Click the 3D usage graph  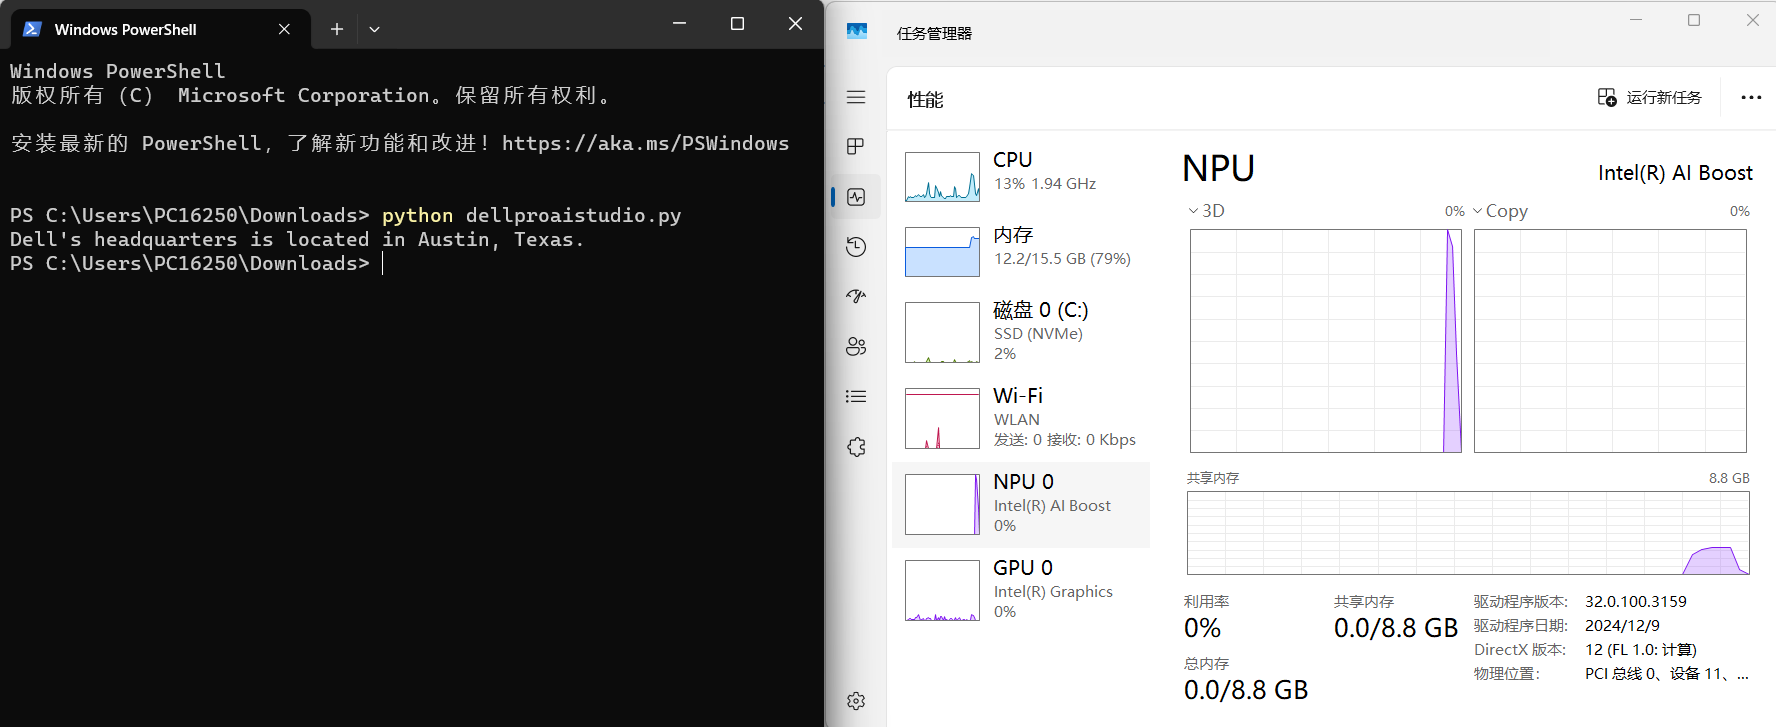(1326, 341)
